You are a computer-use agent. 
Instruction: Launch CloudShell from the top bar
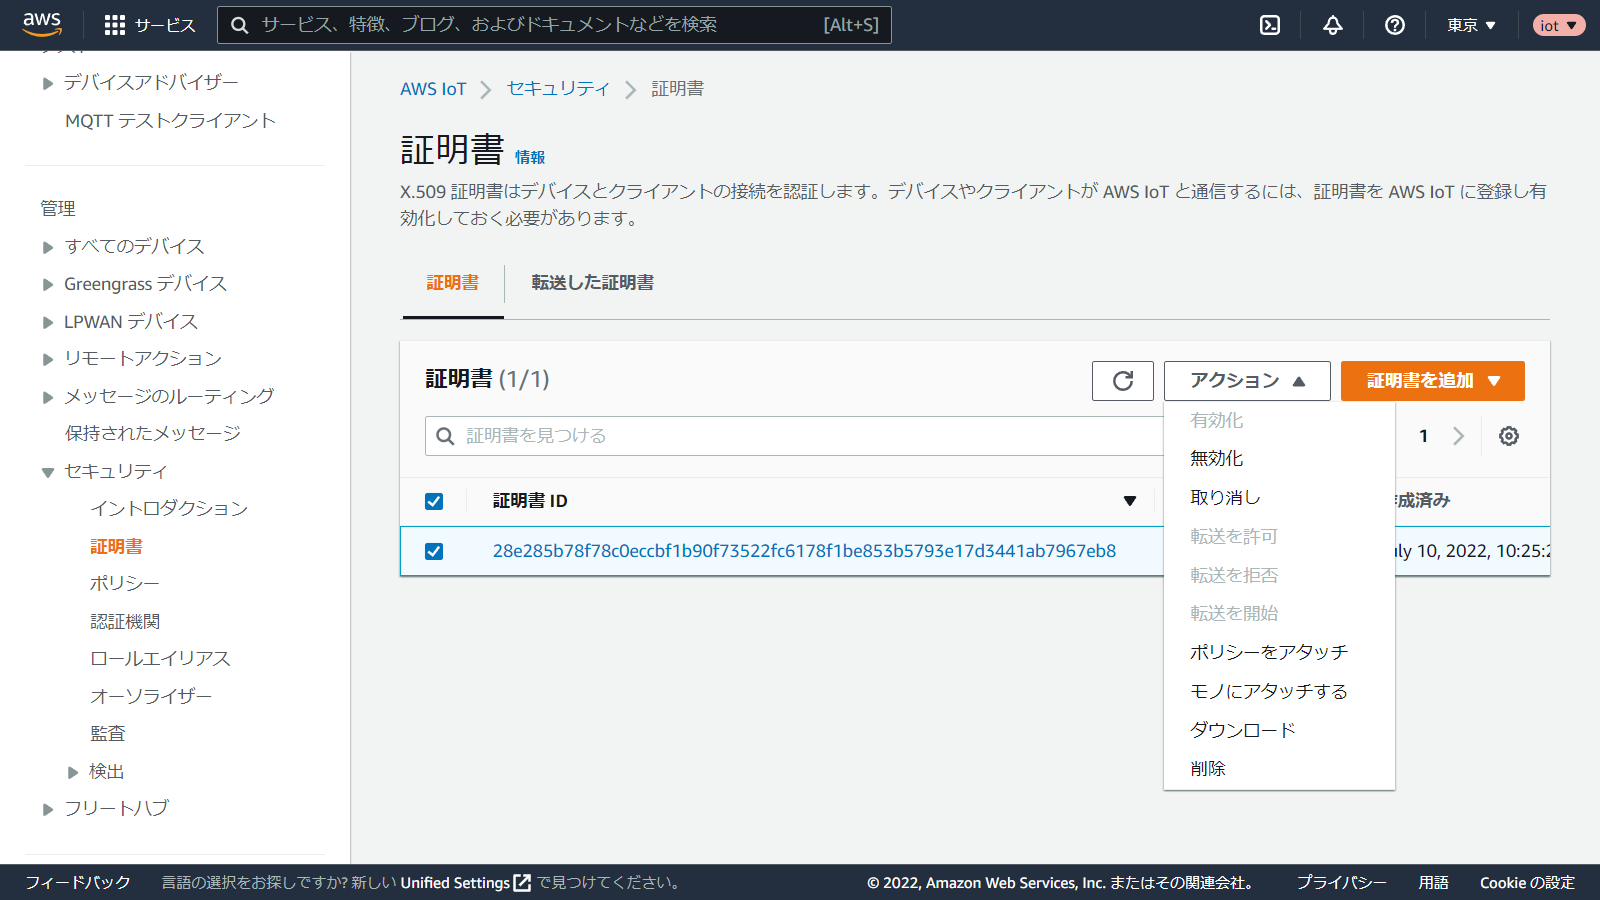[x=1270, y=25]
